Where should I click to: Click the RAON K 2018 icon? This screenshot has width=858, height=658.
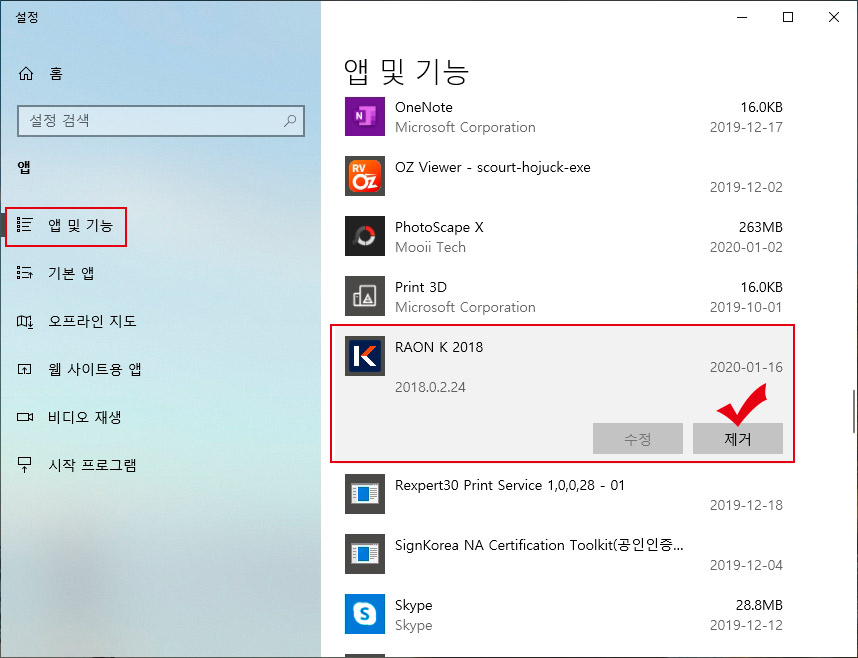pyautogui.click(x=365, y=356)
